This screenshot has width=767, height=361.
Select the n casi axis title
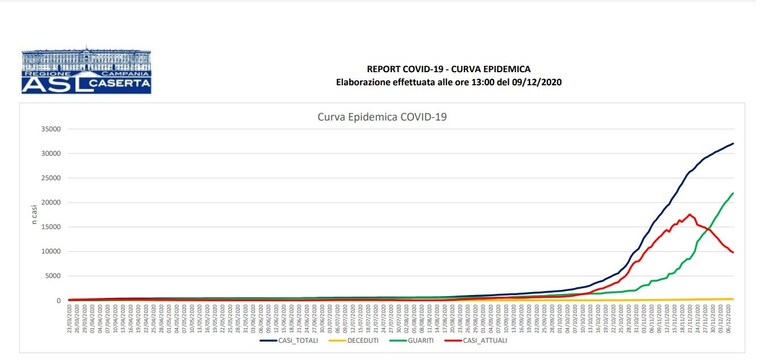[x=35, y=214]
